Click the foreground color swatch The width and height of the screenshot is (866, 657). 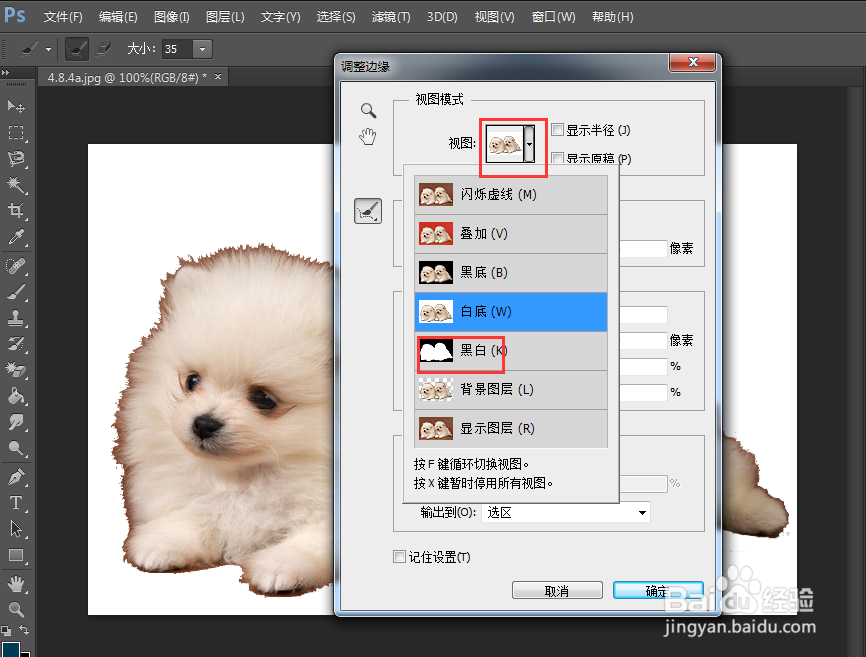[x=10, y=649]
